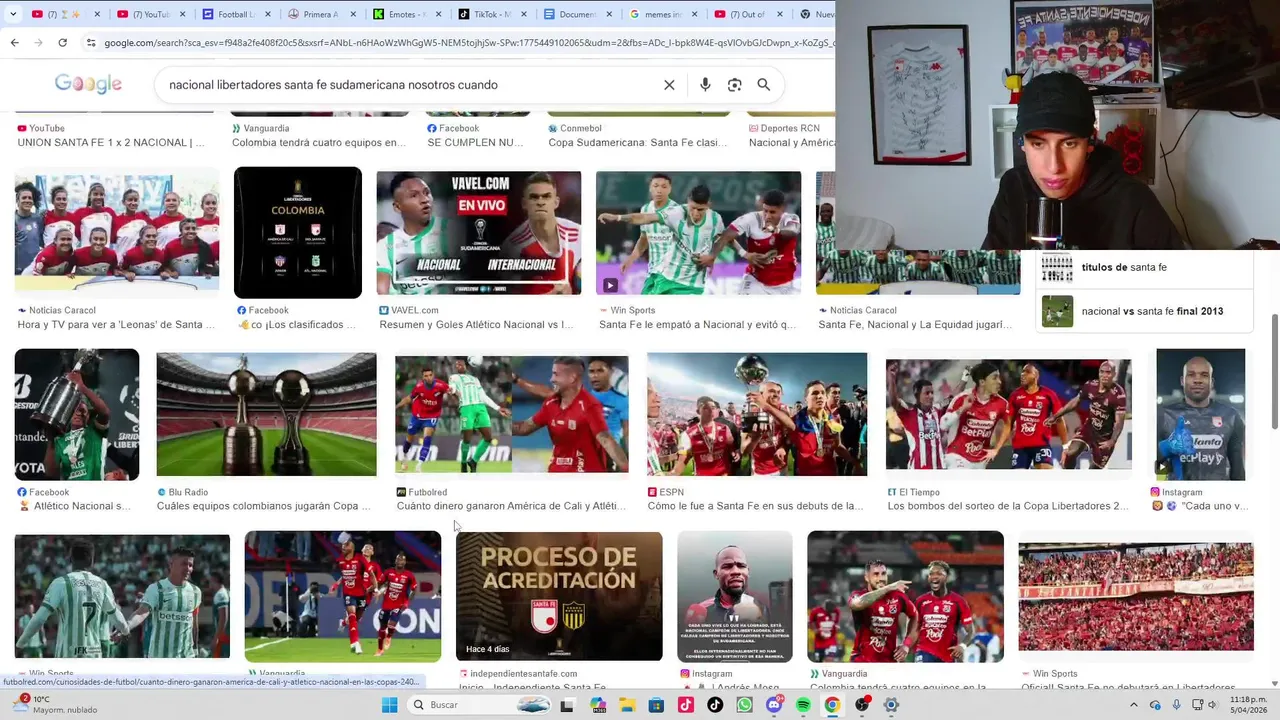Viewport: 1280px width, 720px height.
Task: Open ESPN Santa Fe trophy celebration image
Action: tap(757, 414)
